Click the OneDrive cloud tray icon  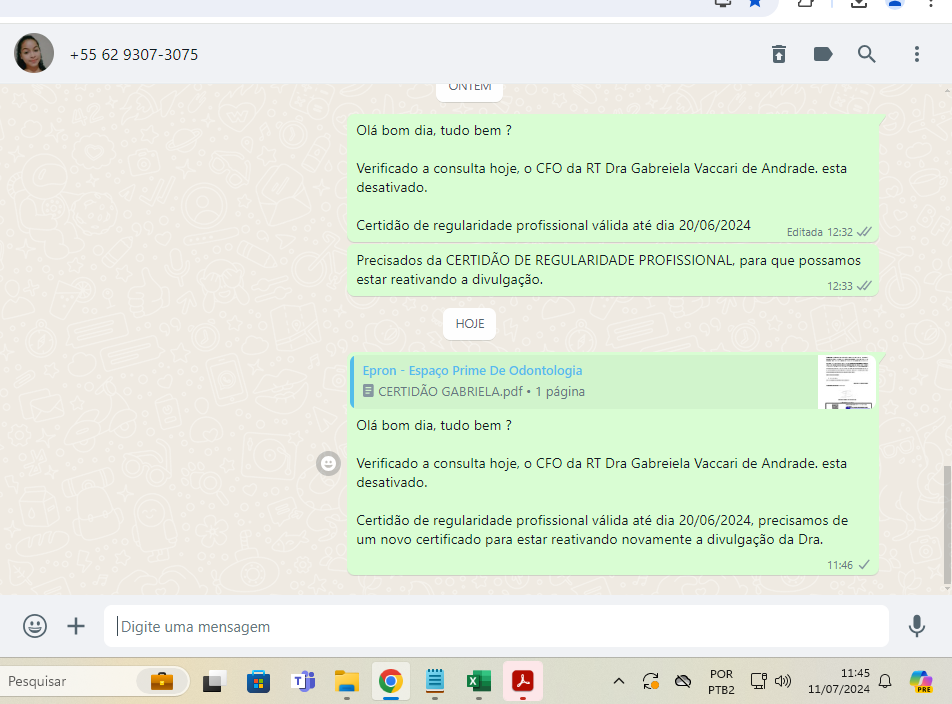(683, 681)
